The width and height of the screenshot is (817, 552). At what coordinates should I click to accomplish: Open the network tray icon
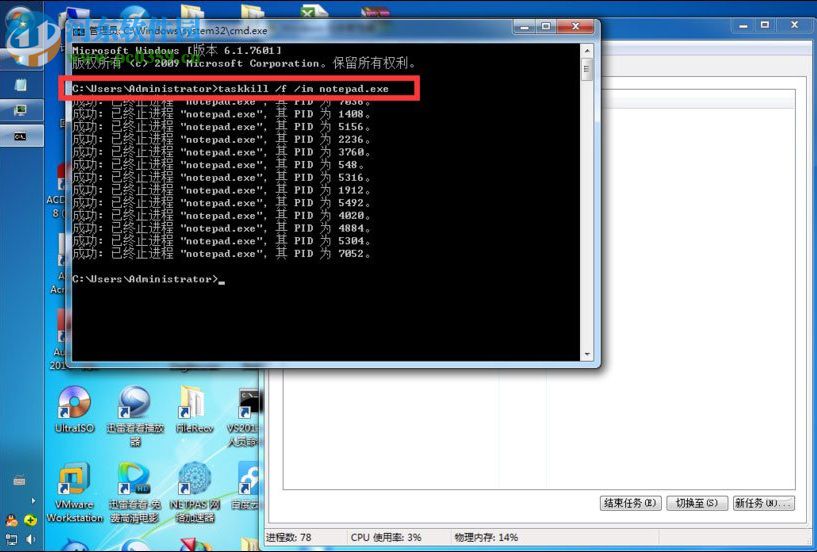coord(11,539)
